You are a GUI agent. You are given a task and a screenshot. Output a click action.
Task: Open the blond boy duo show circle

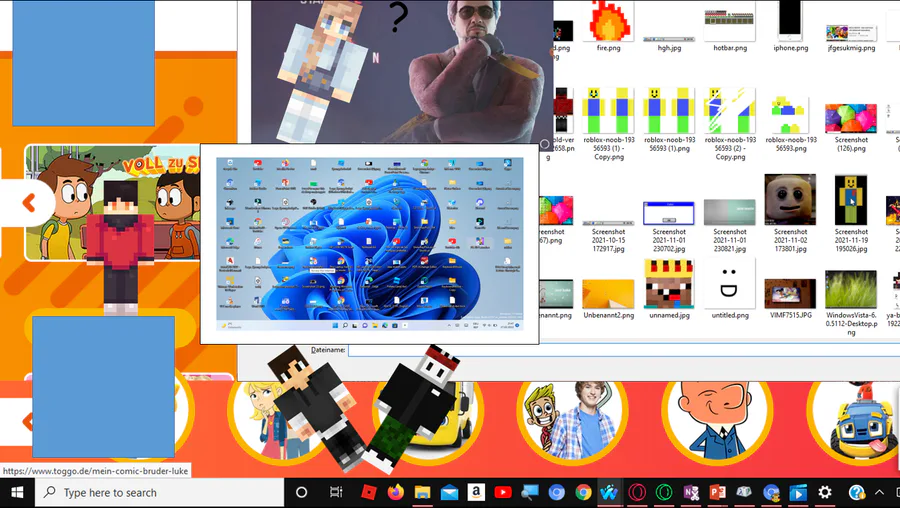click(x=571, y=421)
